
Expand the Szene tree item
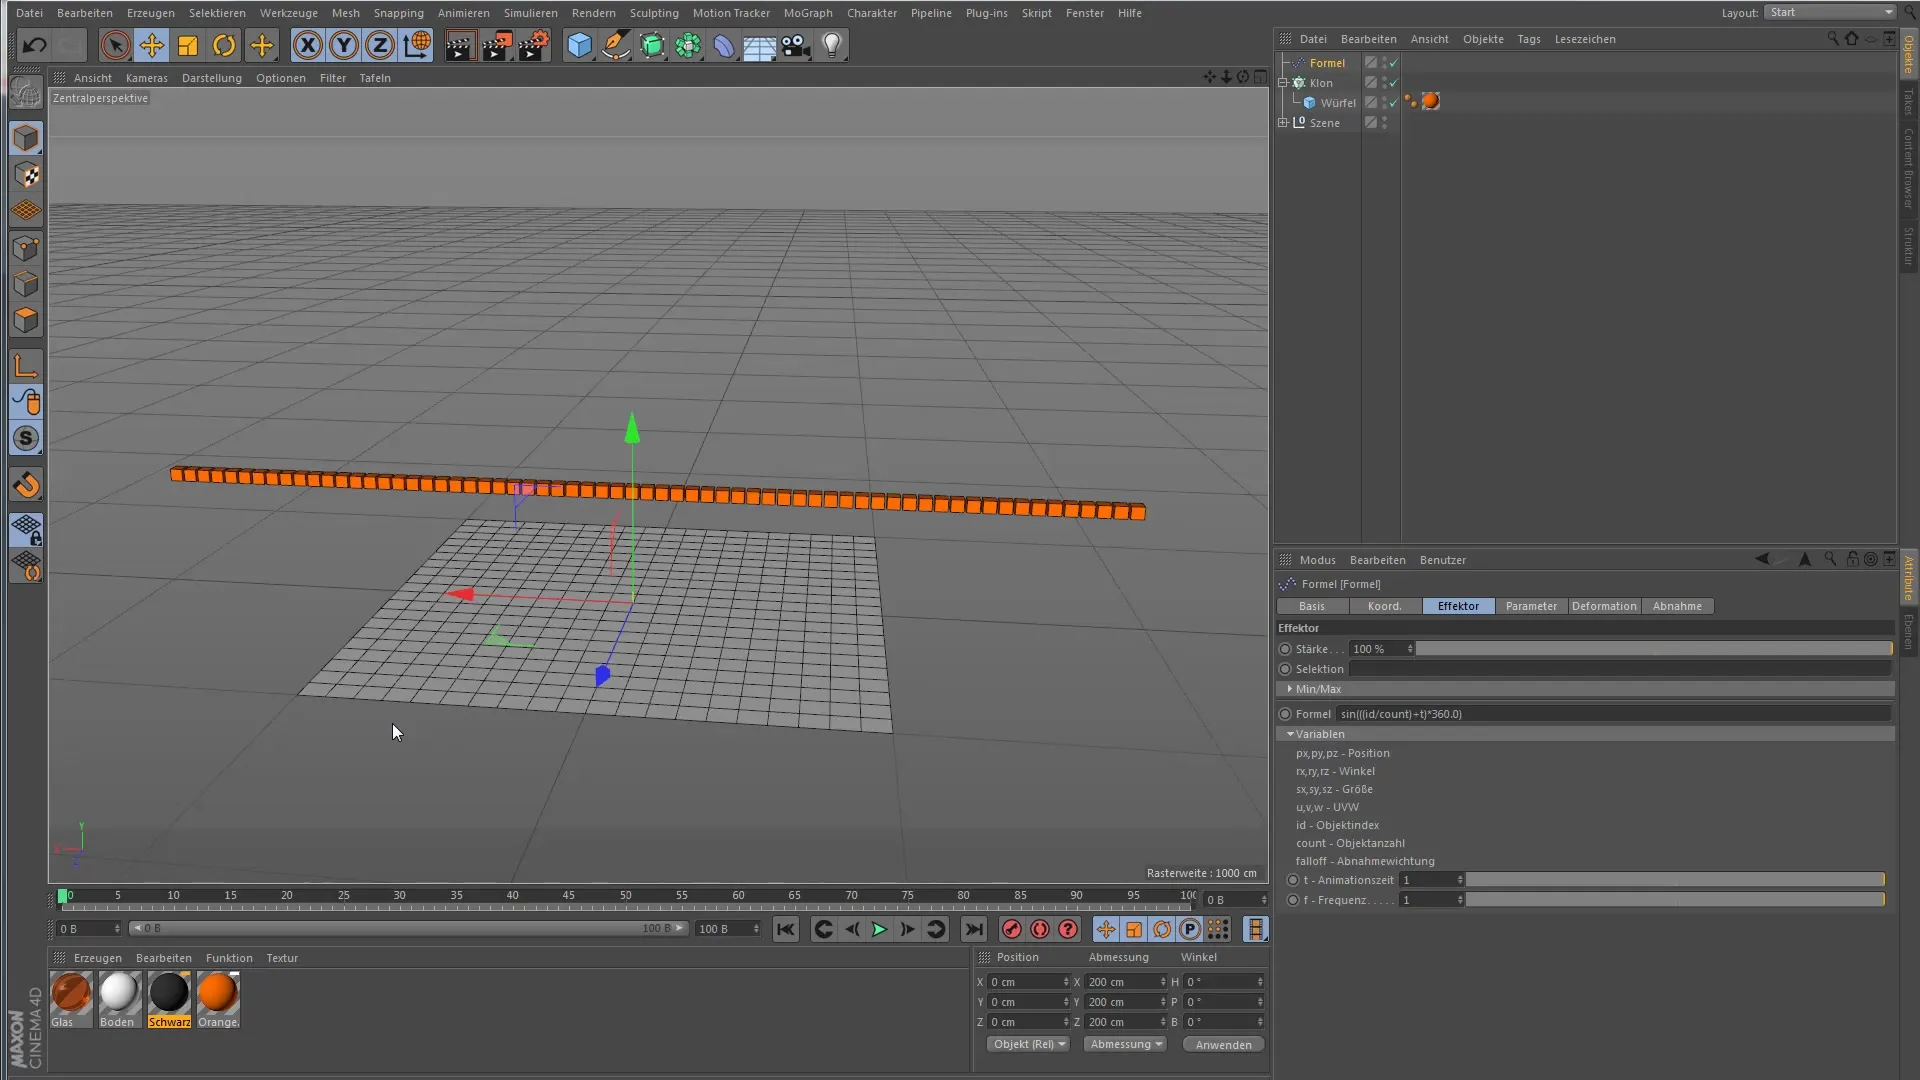coord(1283,123)
